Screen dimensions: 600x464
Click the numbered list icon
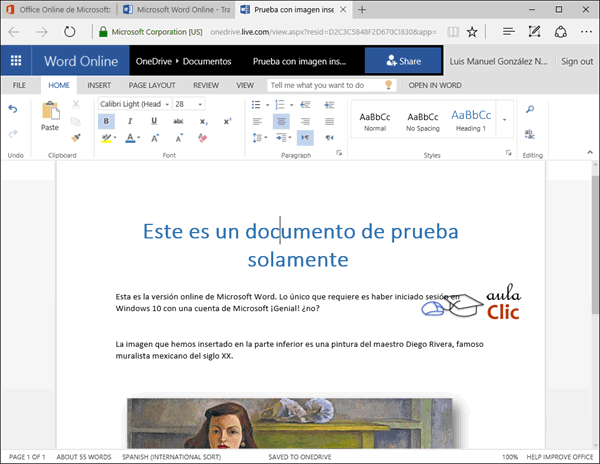coord(280,104)
